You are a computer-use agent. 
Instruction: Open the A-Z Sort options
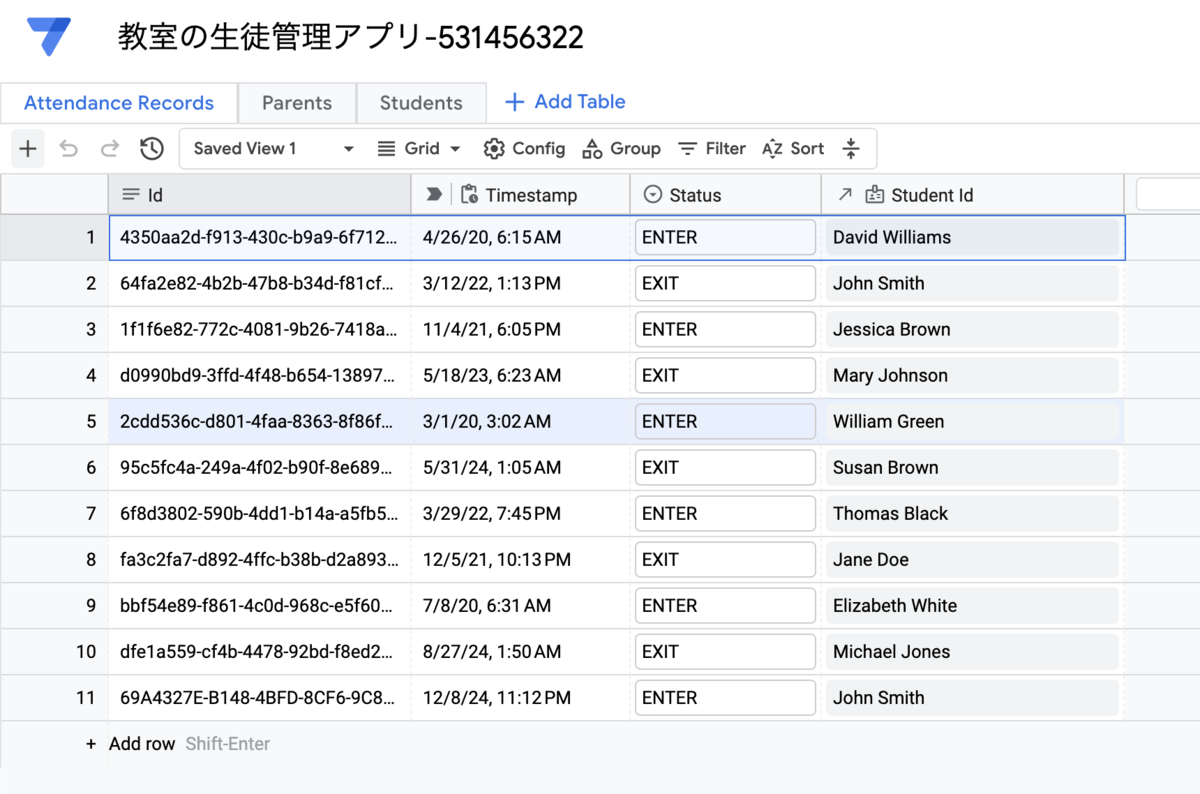[793, 149]
